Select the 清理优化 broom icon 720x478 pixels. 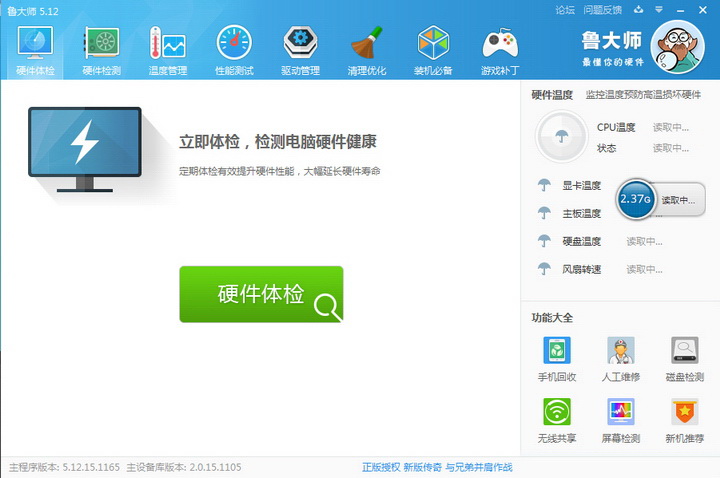click(x=366, y=50)
